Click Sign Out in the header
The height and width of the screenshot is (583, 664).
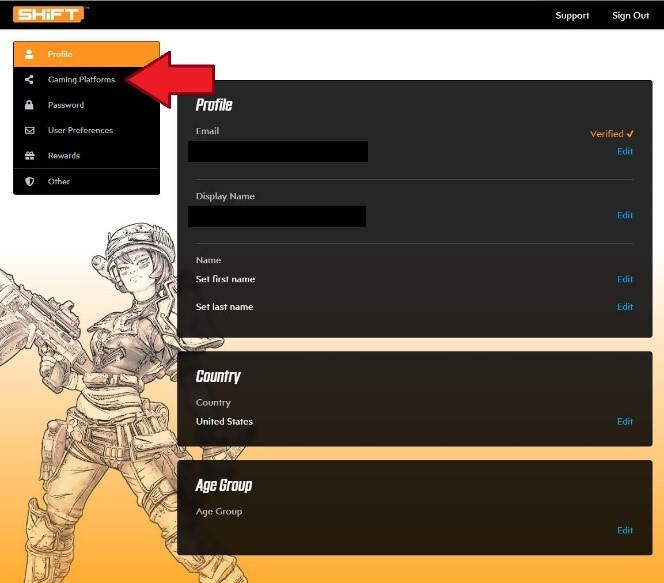[631, 16]
